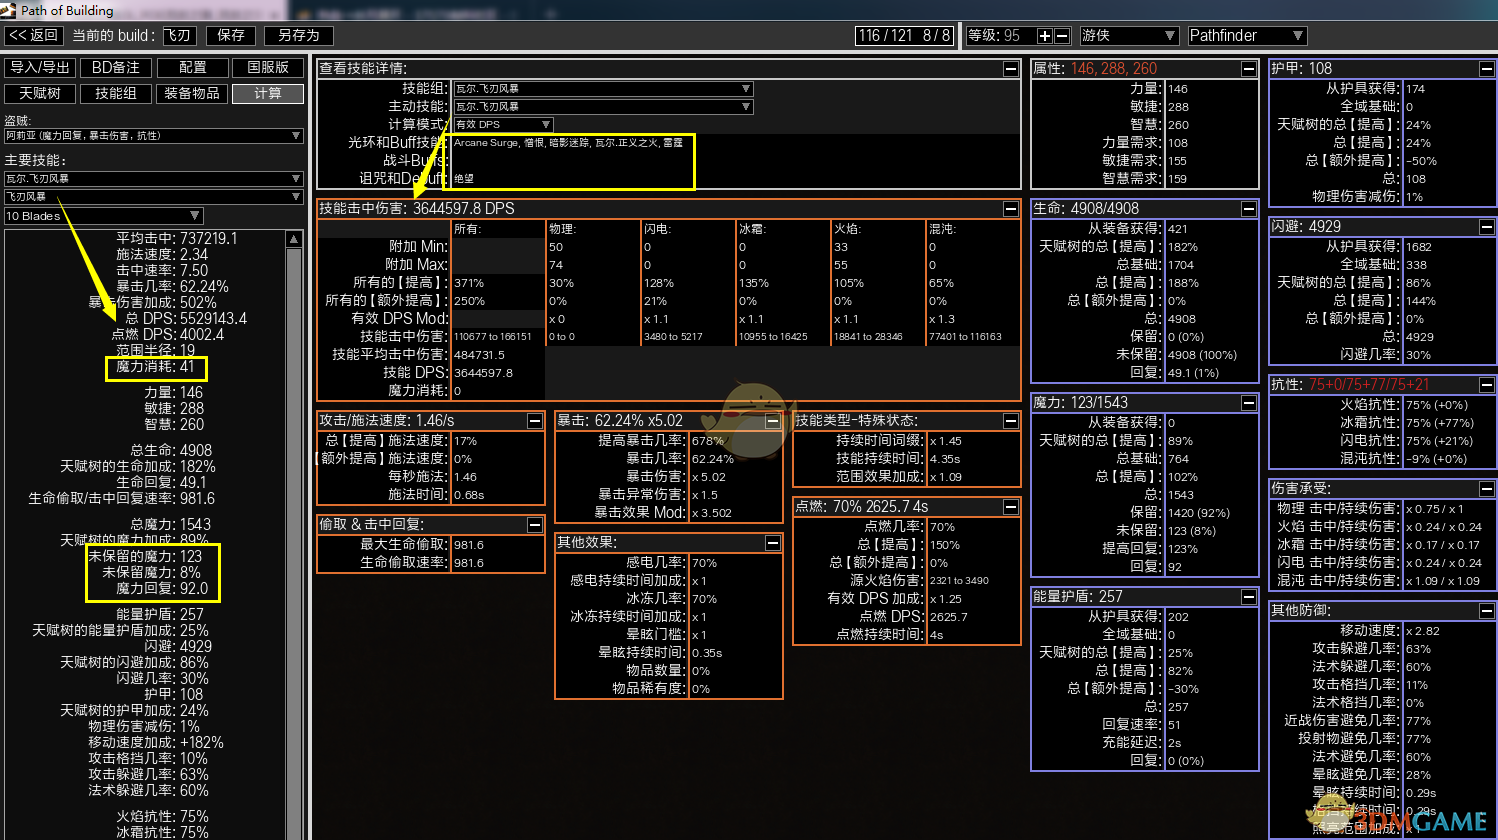
Task: Collapse the 护甲 armour panel
Action: pyautogui.click(x=1487, y=69)
